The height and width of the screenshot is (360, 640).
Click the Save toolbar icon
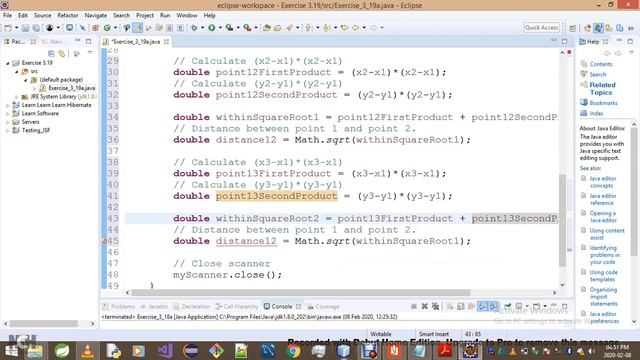25,28
